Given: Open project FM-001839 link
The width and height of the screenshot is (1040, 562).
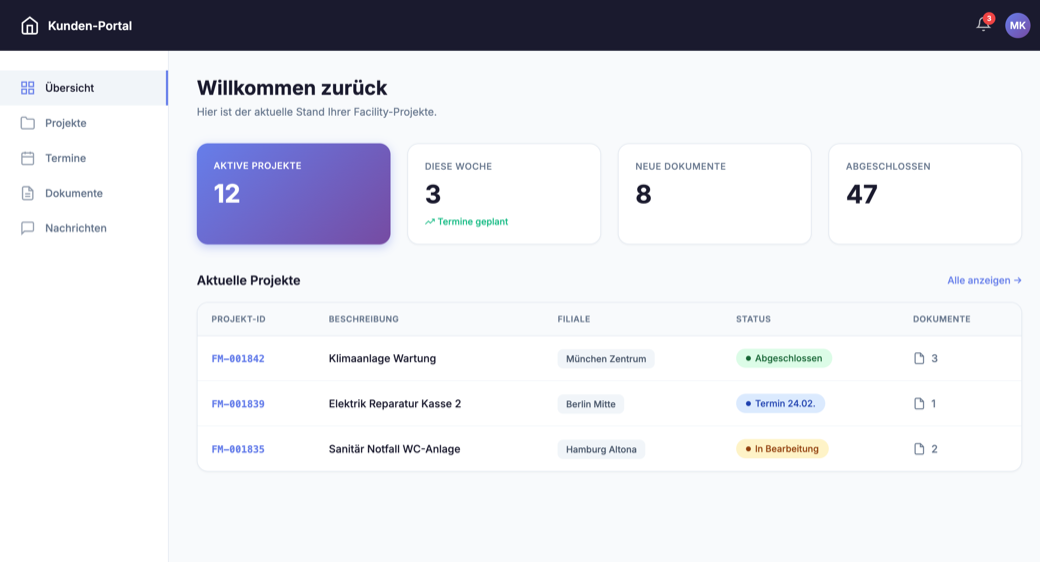Looking at the screenshot, I should [x=238, y=404].
